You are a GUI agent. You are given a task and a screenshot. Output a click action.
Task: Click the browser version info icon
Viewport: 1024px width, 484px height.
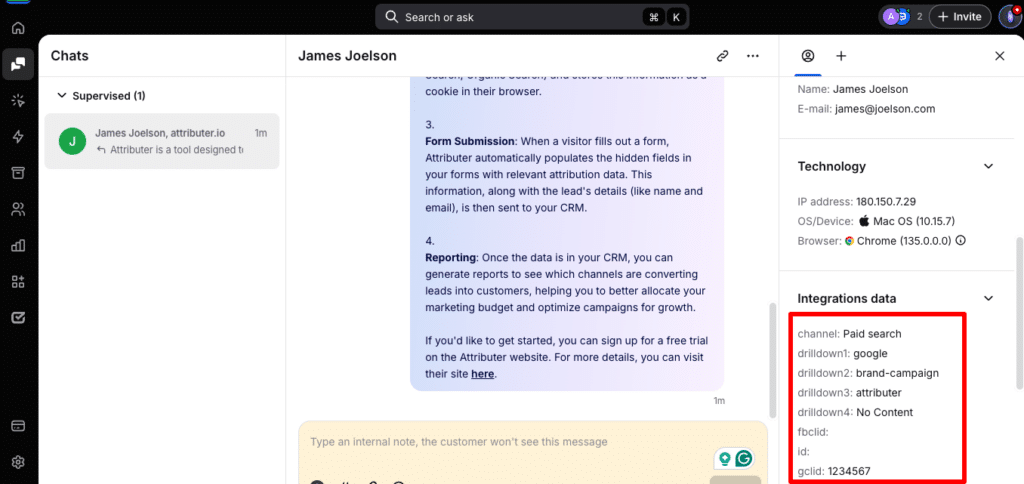coord(960,240)
